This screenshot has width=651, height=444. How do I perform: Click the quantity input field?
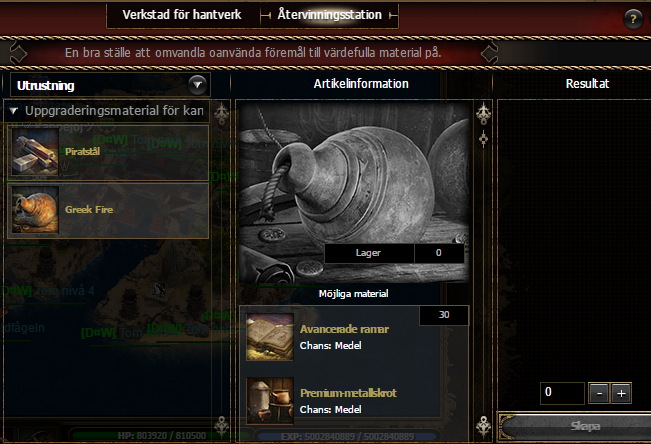tap(562, 393)
